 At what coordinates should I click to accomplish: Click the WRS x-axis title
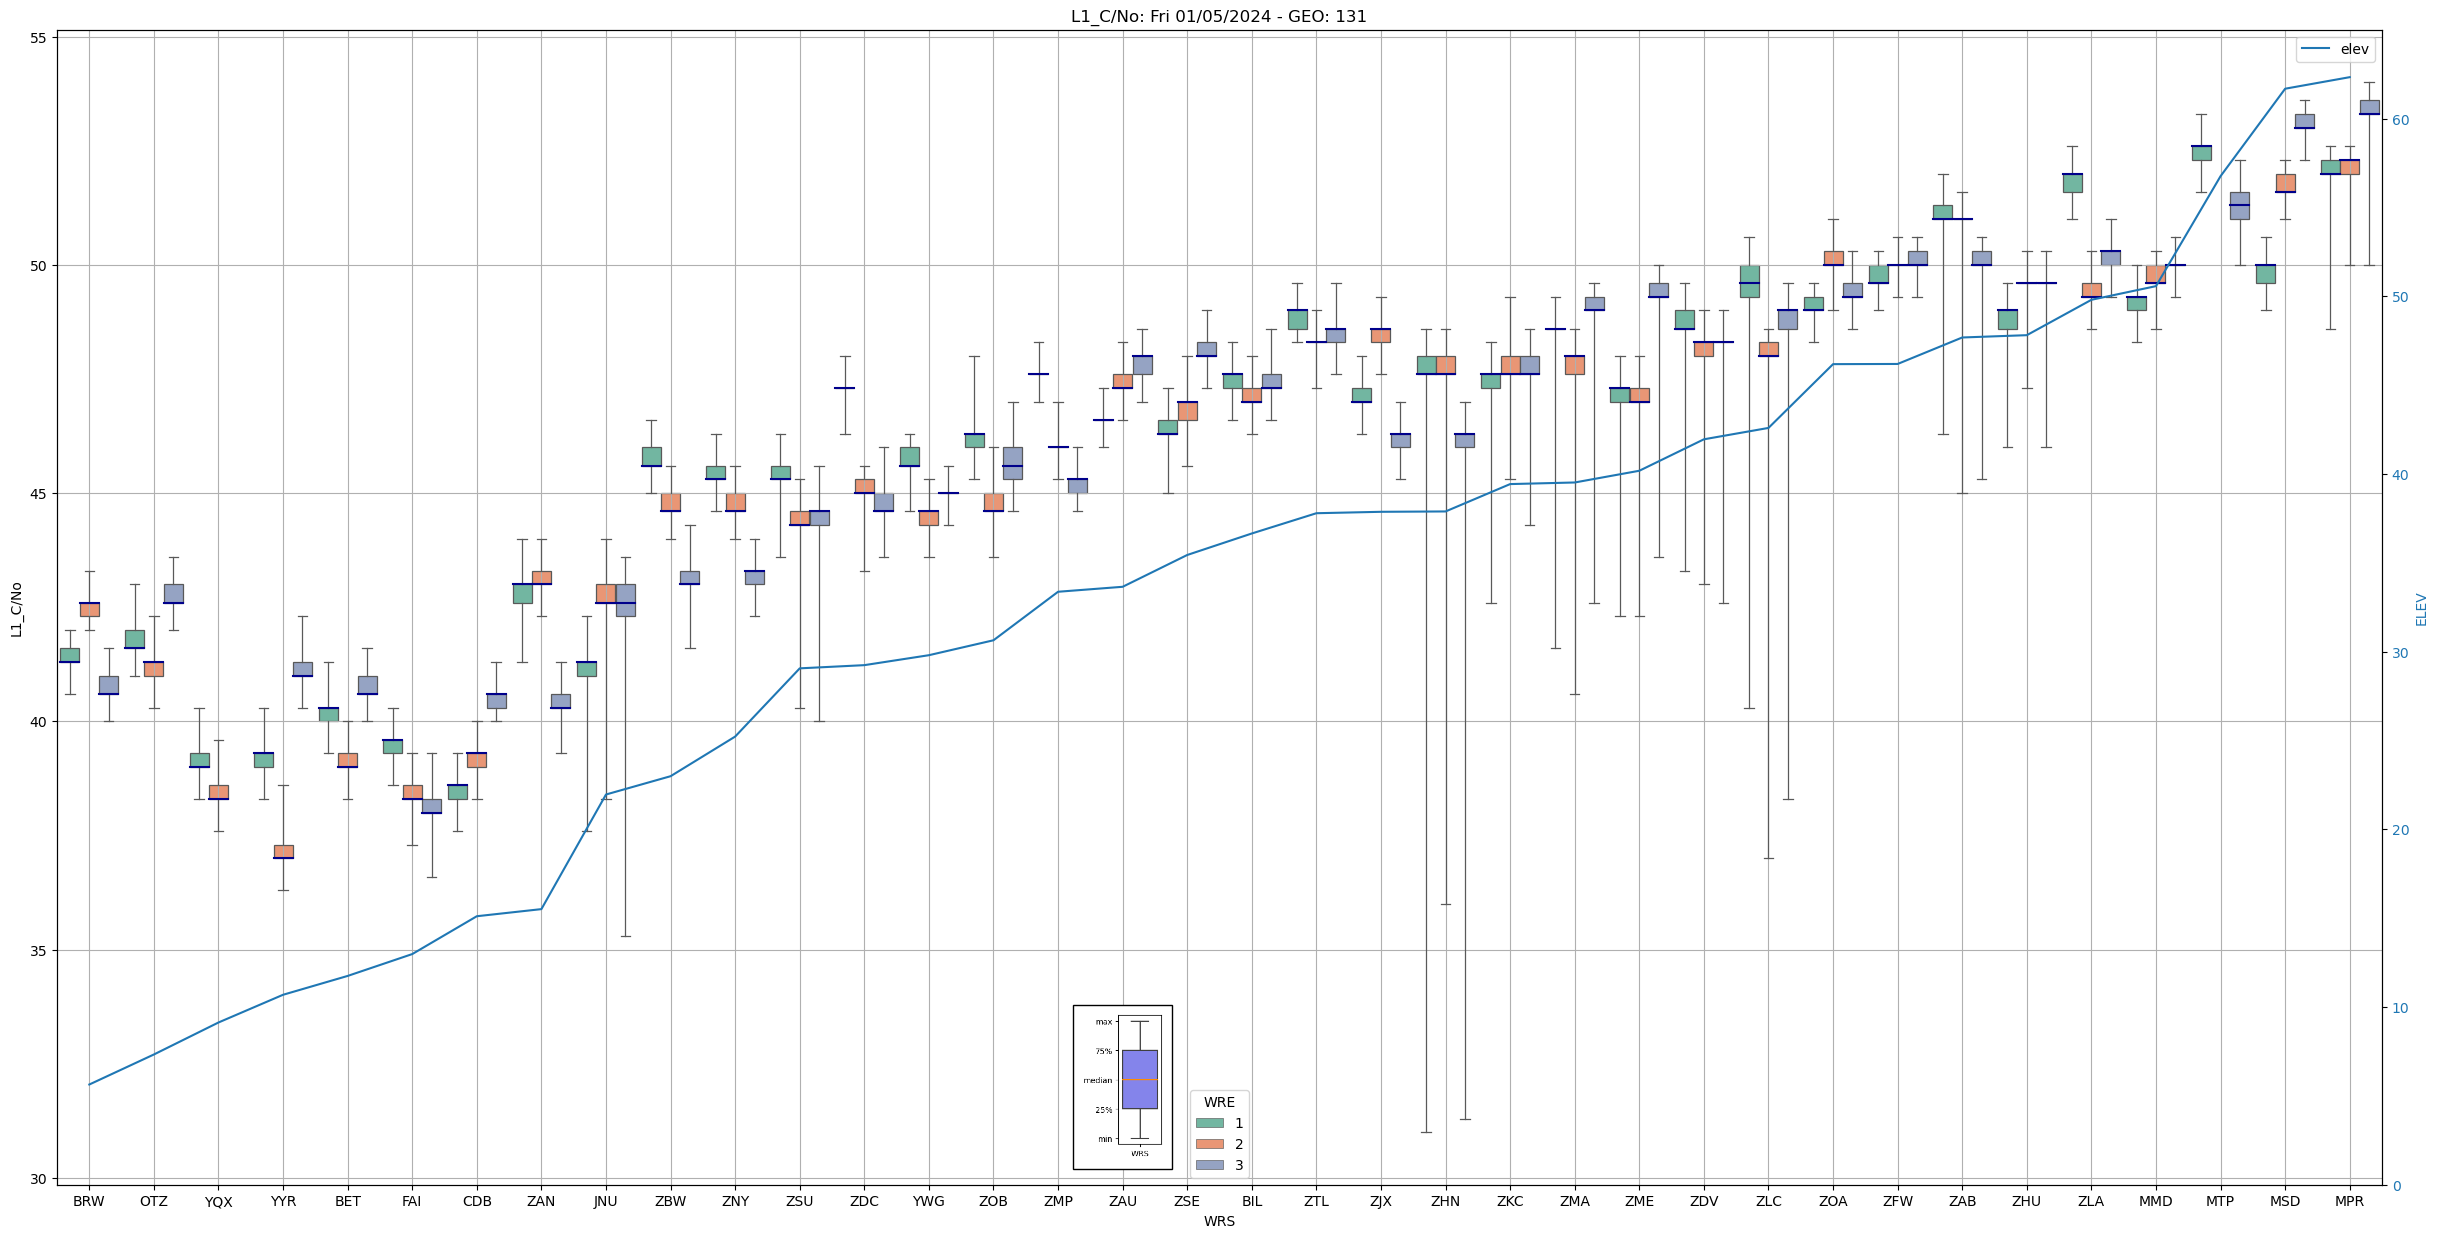[x=1219, y=1221]
